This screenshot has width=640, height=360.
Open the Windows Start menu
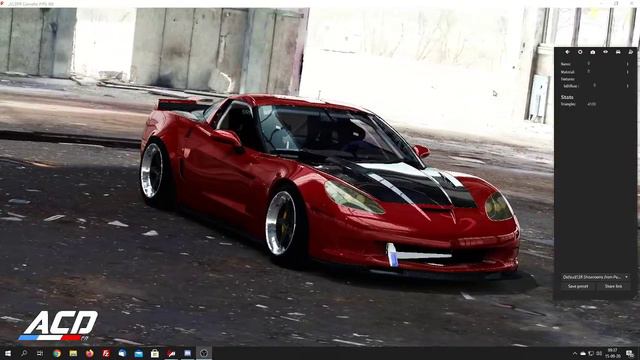(8, 353)
